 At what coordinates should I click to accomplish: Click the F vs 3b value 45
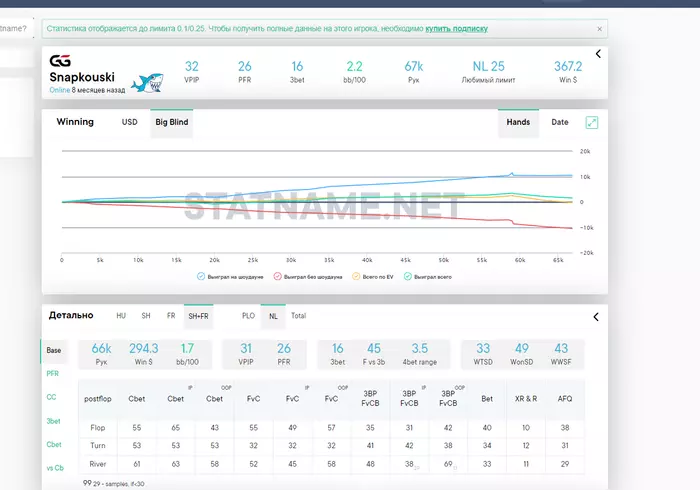click(x=374, y=349)
